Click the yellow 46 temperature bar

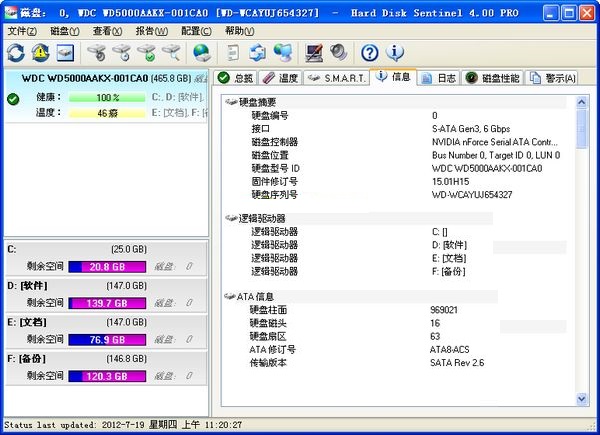coord(107,113)
